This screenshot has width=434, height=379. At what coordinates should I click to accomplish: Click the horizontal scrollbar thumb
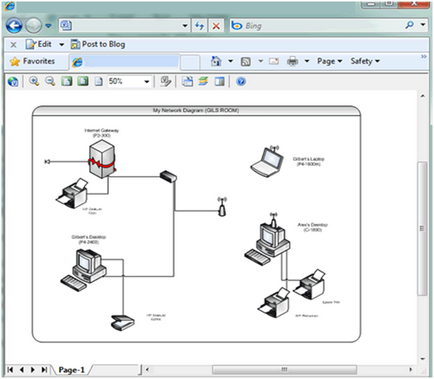(x=284, y=369)
